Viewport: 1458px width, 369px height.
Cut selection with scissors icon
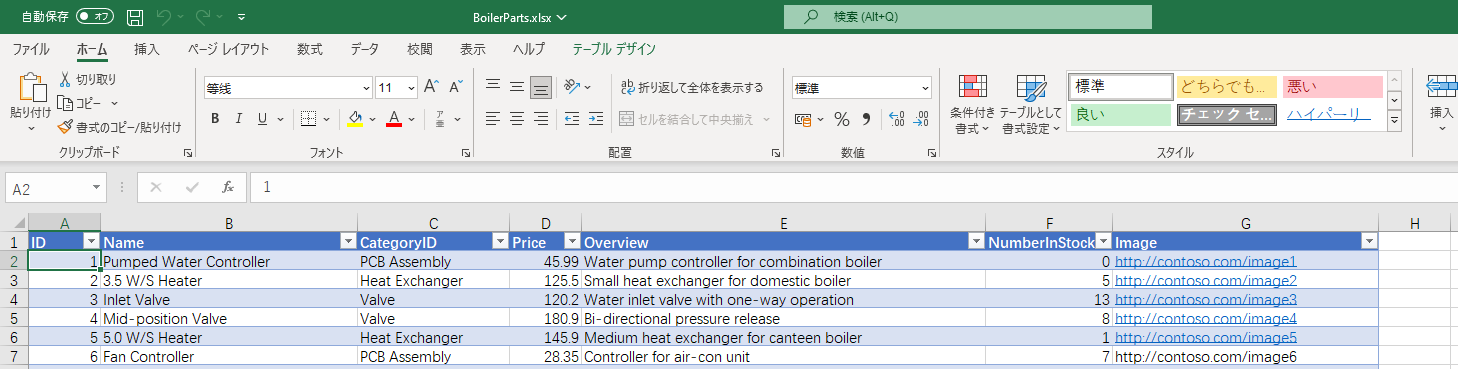65,79
